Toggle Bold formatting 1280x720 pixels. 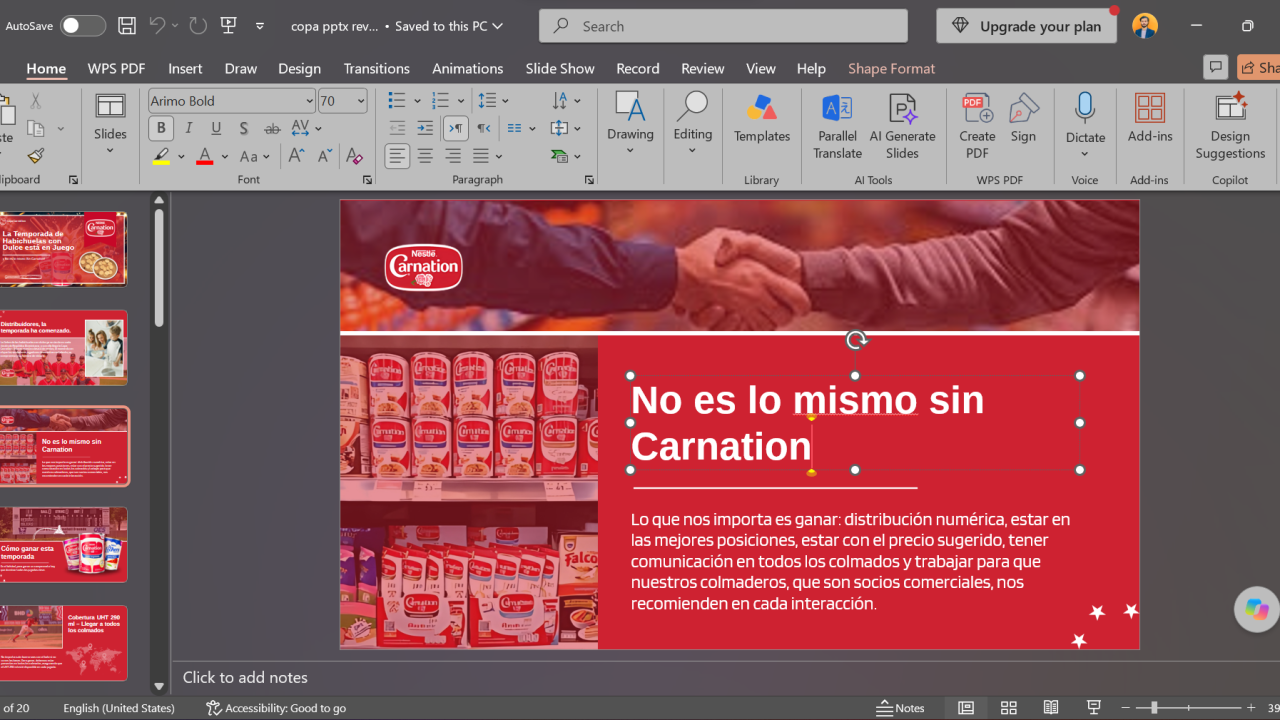(160, 128)
